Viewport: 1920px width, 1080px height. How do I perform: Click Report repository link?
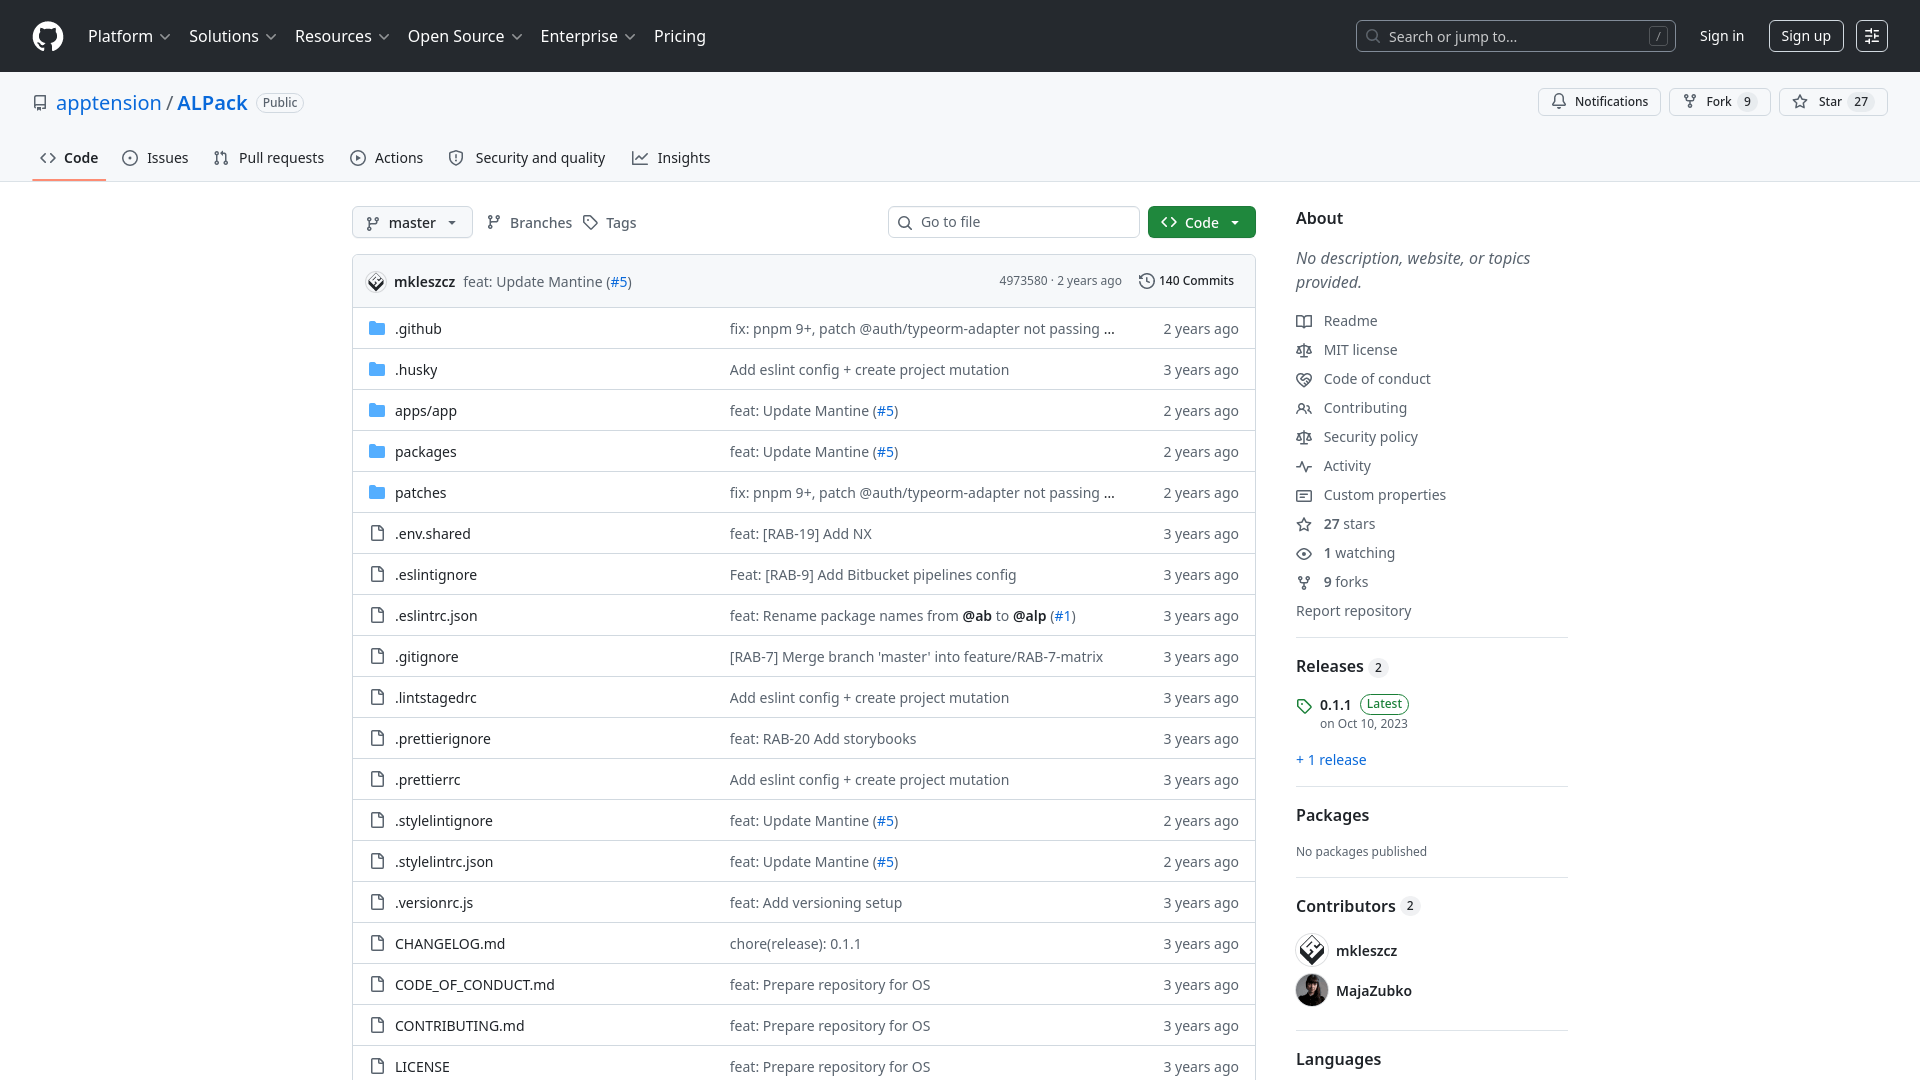click(x=1353, y=611)
